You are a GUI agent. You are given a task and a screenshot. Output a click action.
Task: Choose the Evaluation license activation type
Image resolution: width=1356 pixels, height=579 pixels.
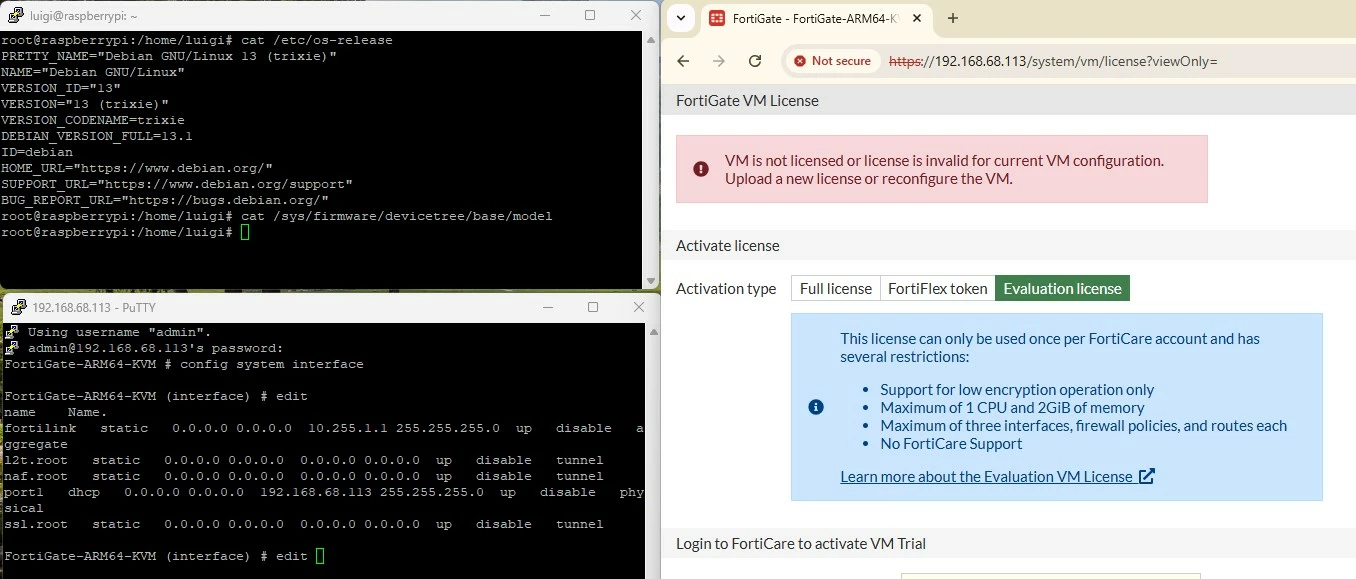click(x=1062, y=289)
